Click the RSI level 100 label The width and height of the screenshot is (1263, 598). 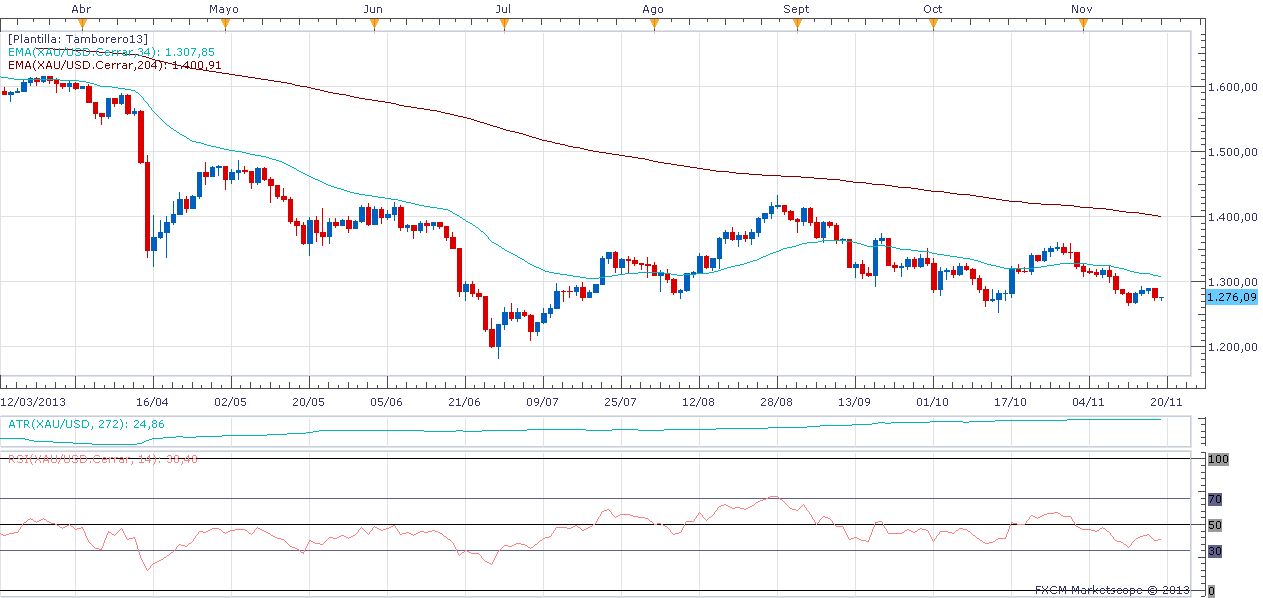pos(1217,459)
